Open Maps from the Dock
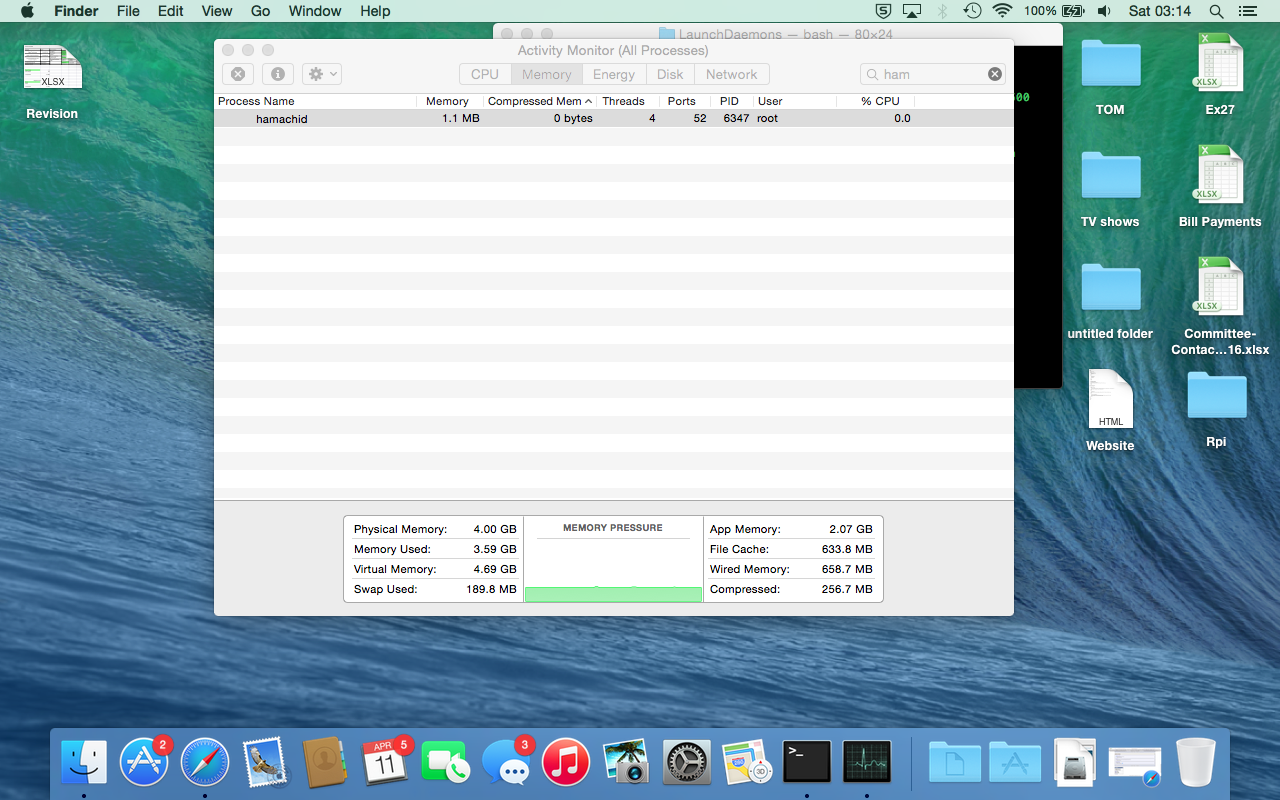Screen dimensions: 1280x800 click(x=746, y=762)
